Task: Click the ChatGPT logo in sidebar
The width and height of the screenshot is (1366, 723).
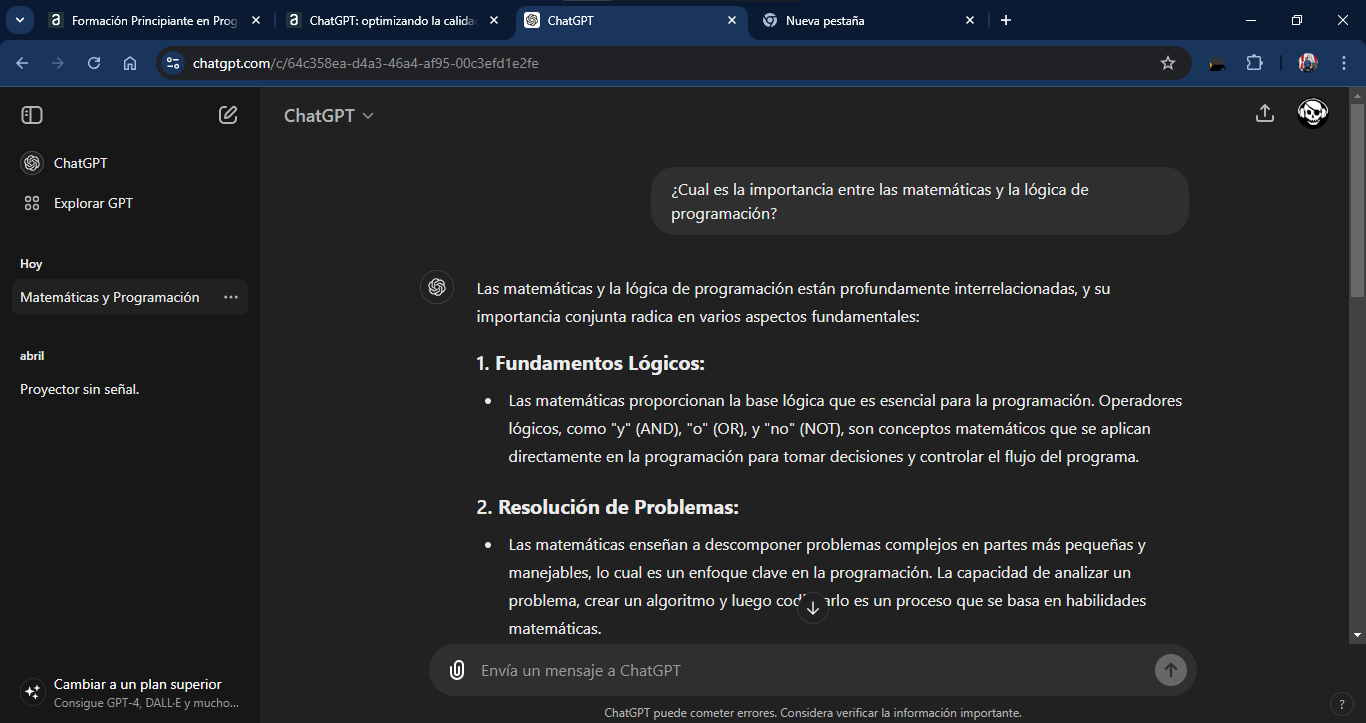Action: pyautogui.click(x=32, y=163)
